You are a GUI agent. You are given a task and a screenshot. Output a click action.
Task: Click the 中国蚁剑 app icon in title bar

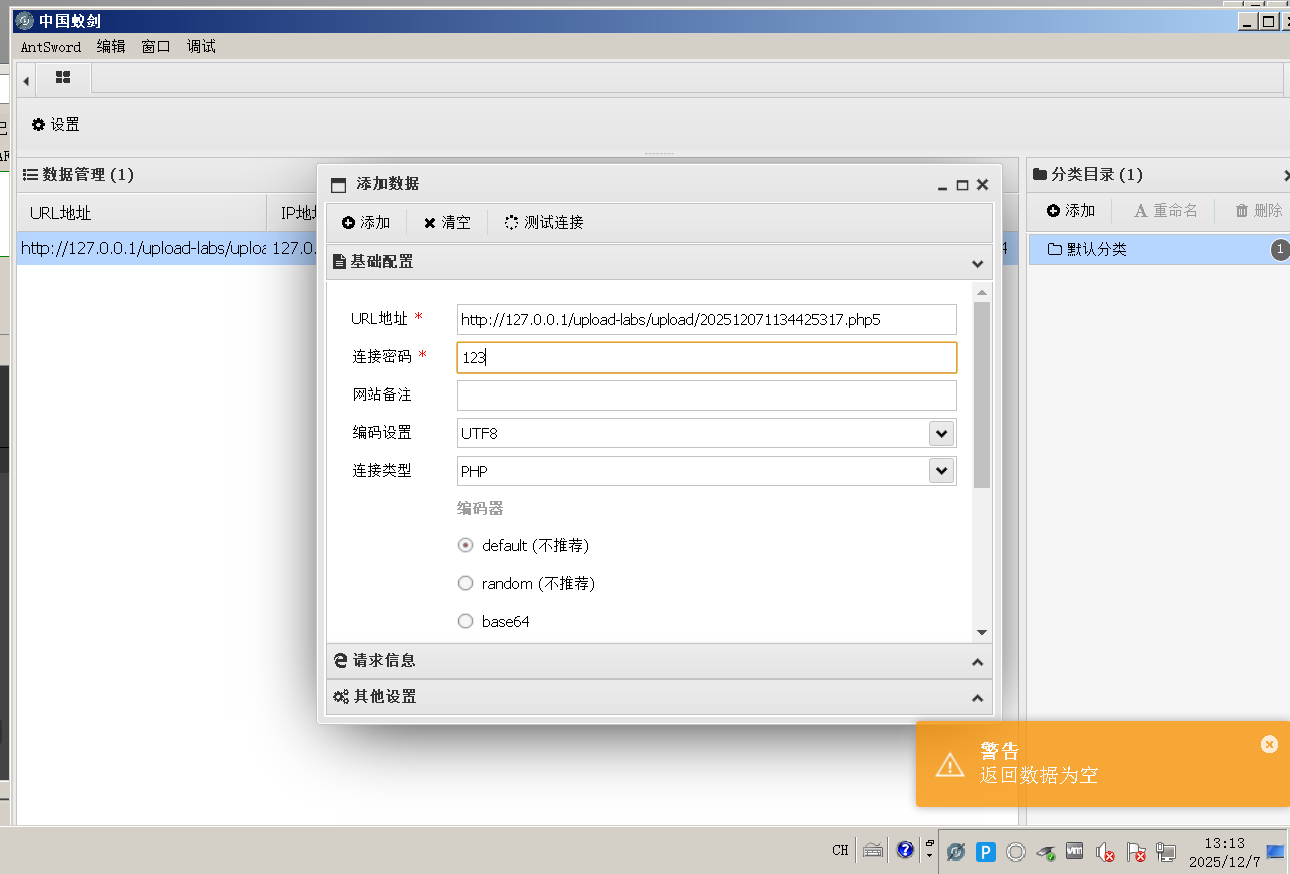[x=25, y=20]
